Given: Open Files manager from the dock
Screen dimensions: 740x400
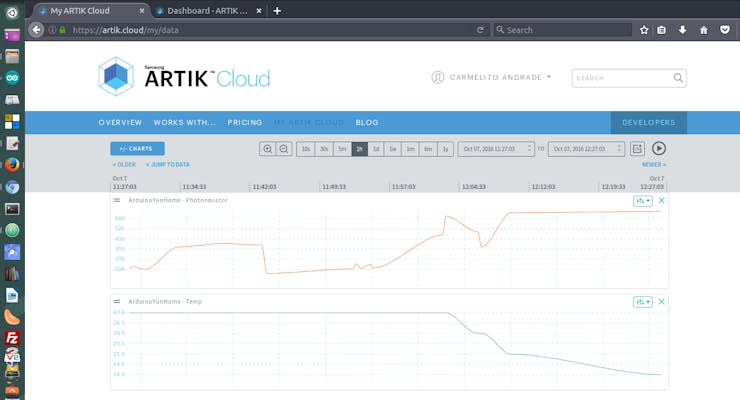Looking at the screenshot, I should pyautogui.click(x=12, y=57).
